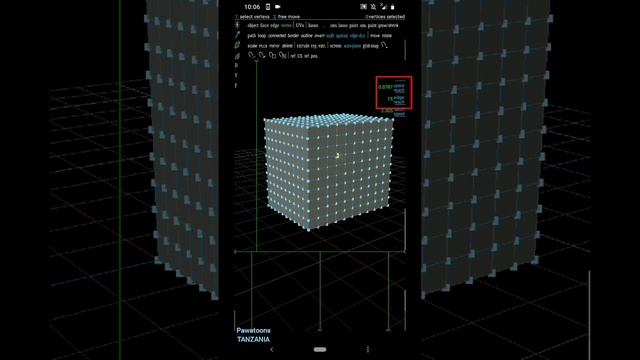The width and height of the screenshot is (640, 360).
Task: Tap the Android back arrow
Action: click(272, 349)
